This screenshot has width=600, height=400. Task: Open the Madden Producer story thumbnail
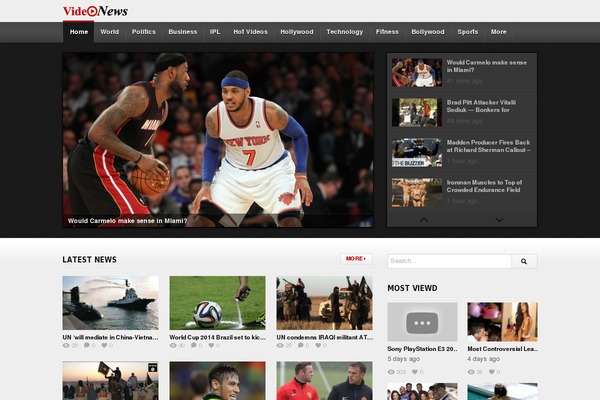(417, 152)
